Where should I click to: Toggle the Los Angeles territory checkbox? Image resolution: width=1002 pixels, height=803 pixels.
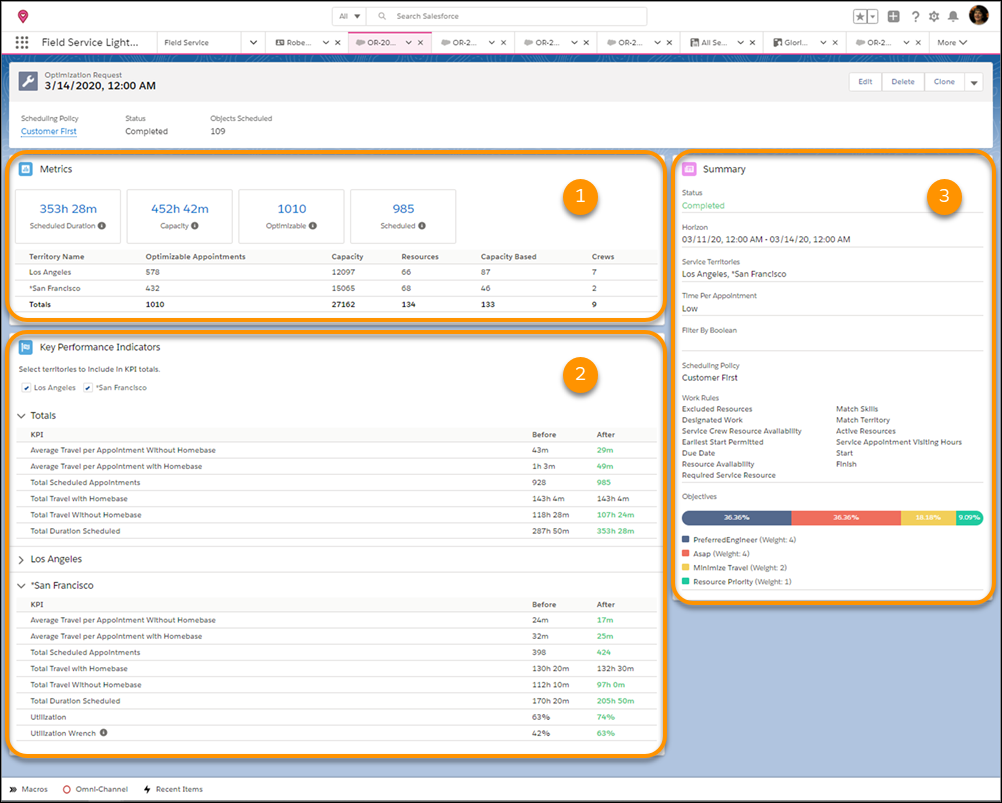pos(26,388)
